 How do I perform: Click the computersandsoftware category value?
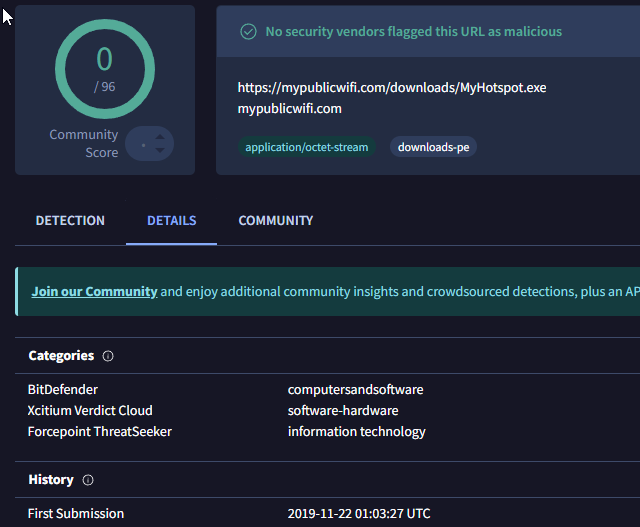pos(355,389)
